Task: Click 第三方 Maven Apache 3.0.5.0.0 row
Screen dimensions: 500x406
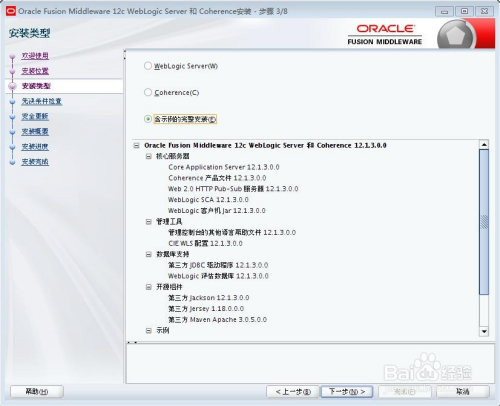Action: 217,320
